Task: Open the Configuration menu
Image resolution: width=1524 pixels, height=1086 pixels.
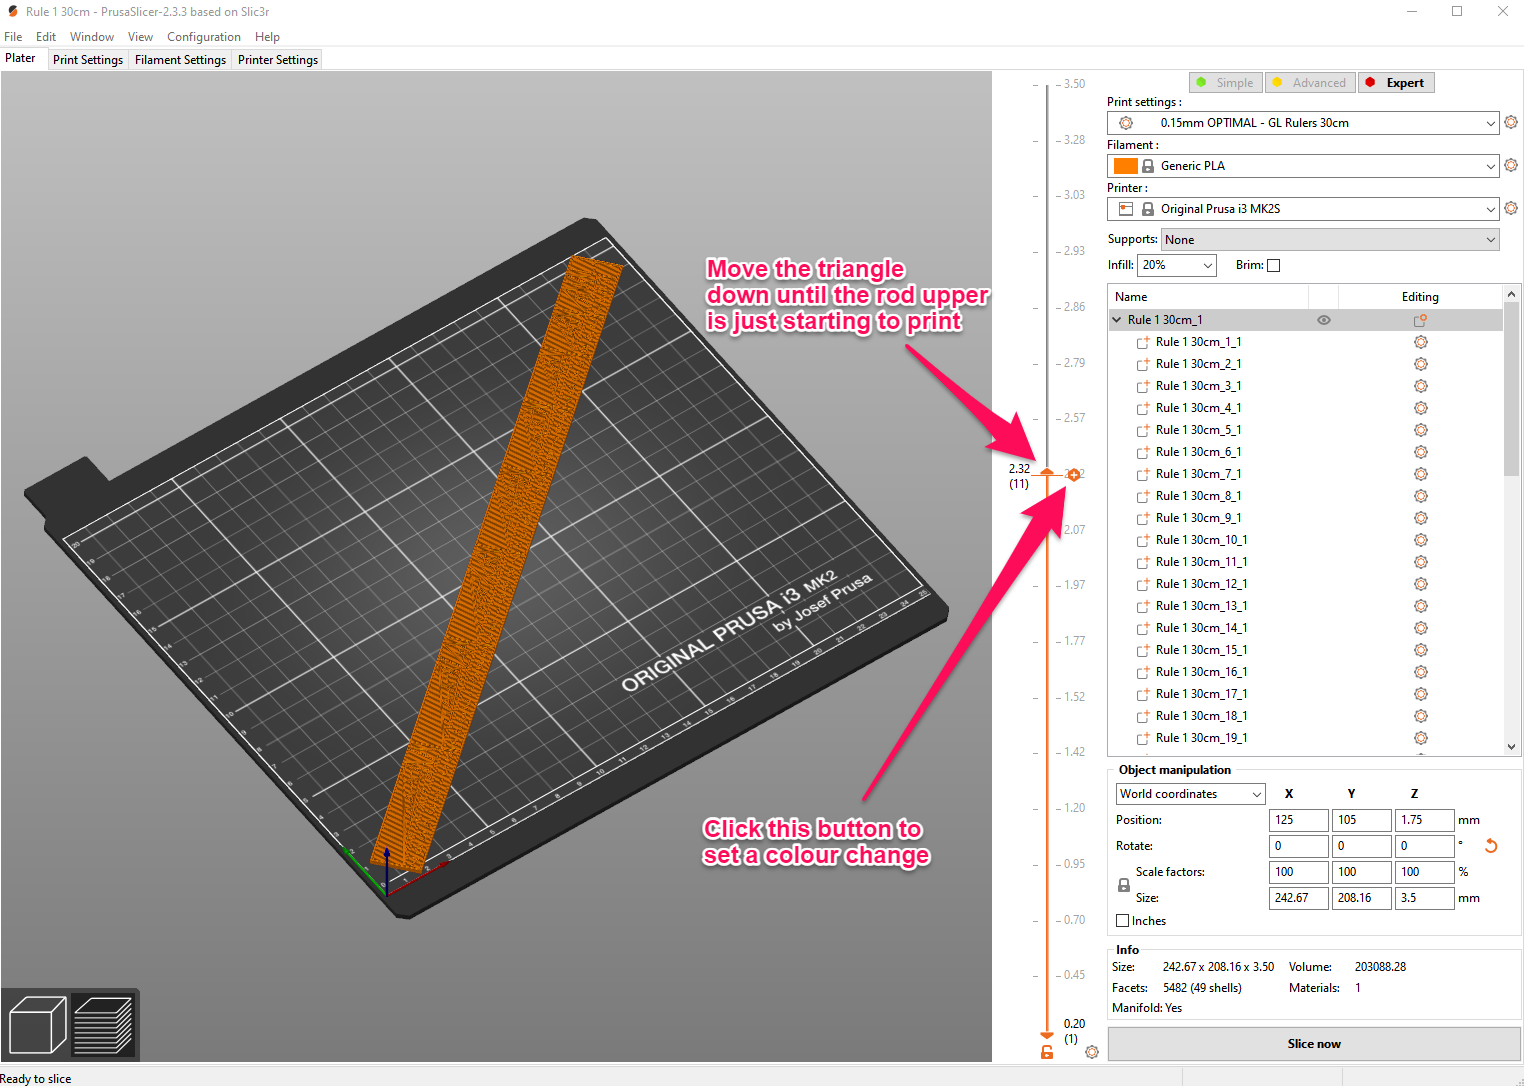Action: [204, 37]
